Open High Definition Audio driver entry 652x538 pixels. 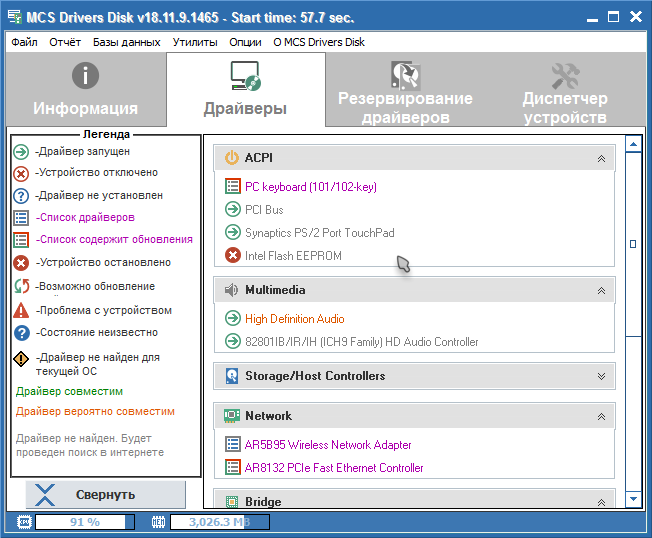pos(294,319)
